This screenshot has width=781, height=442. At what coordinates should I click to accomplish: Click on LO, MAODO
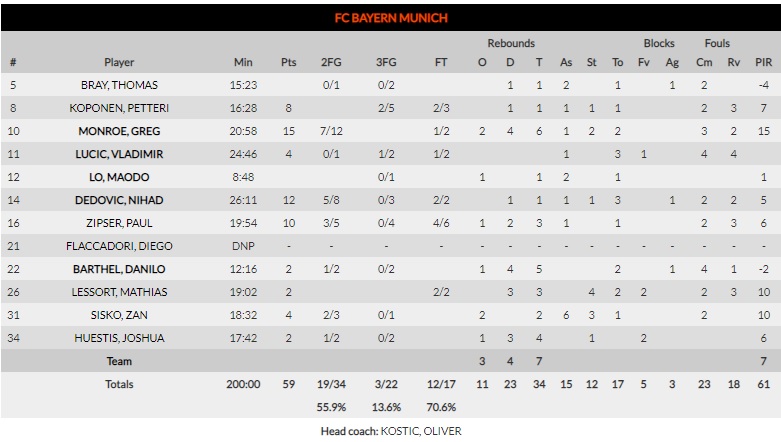(x=119, y=177)
